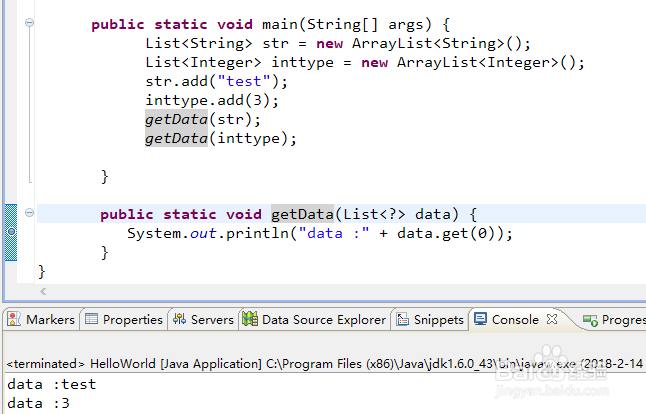Viewport: 646px width, 414px height.
Task: Switch to the Markers tab
Action: (41, 320)
